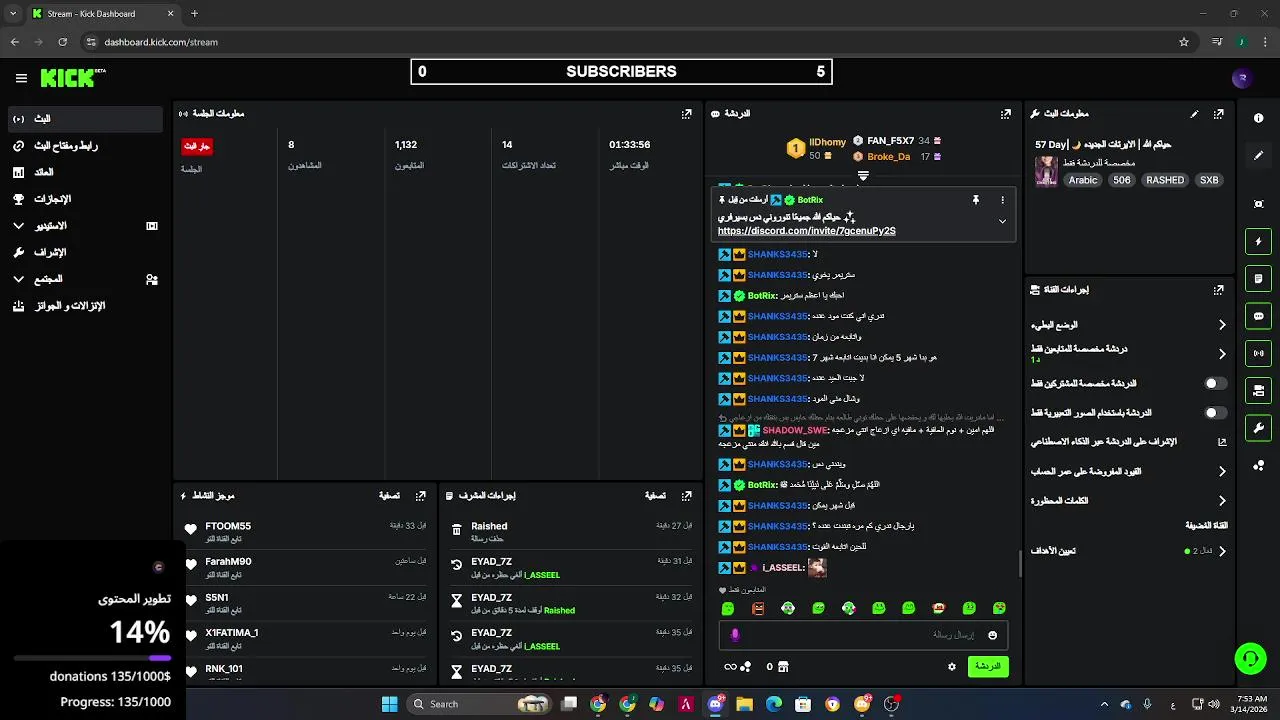This screenshot has width=1280, height=720.
Task: Enable subscribers-only chat switch
Action: pyautogui.click(x=1215, y=383)
